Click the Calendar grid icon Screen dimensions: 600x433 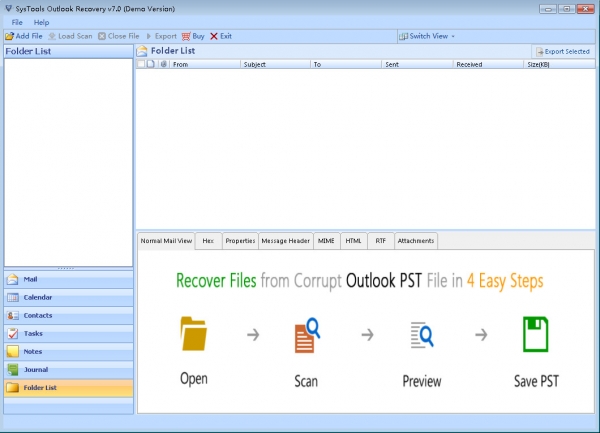[x=13, y=298]
